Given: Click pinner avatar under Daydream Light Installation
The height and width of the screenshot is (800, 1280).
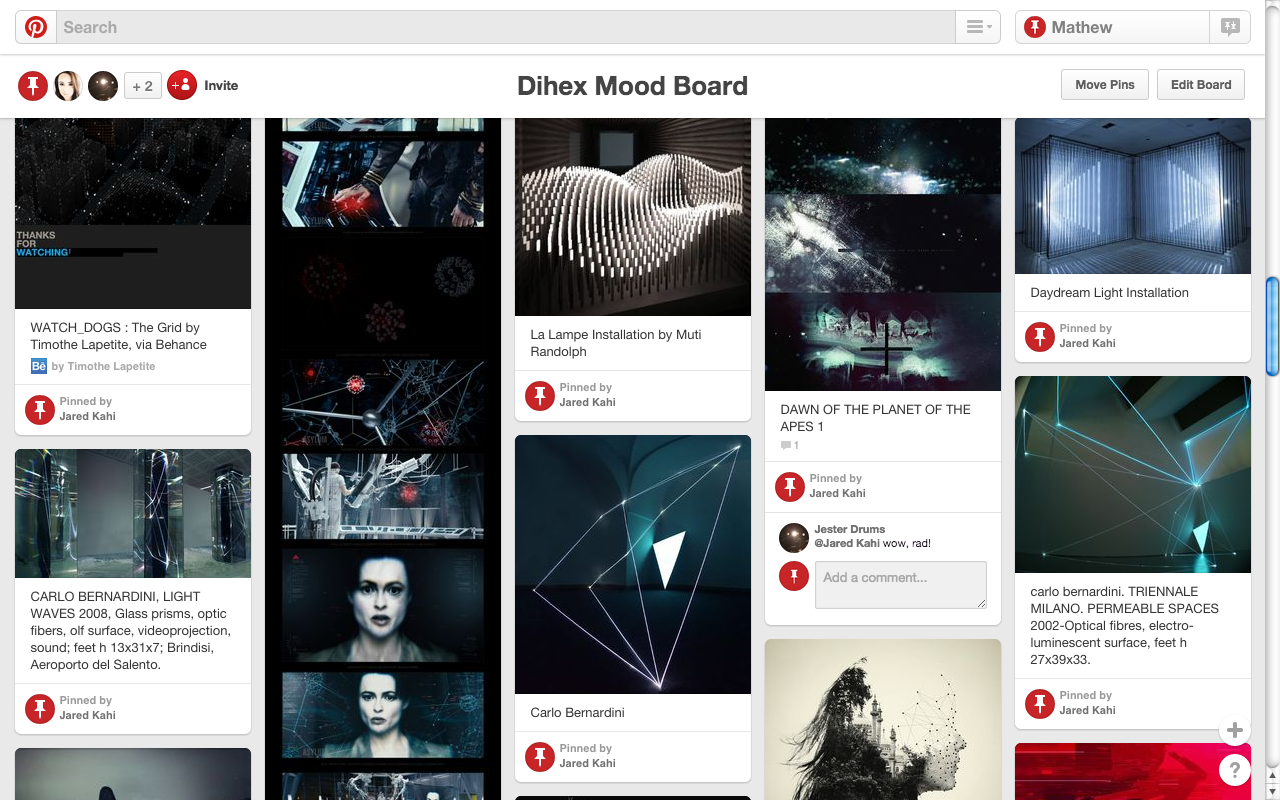Looking at the screenshot, I should pyautogui.click(x=1040, y=336).
